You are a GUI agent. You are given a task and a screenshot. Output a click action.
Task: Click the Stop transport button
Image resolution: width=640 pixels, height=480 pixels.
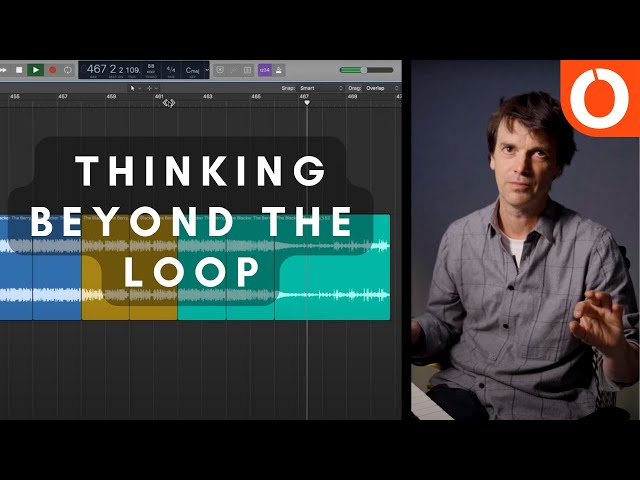19,70
